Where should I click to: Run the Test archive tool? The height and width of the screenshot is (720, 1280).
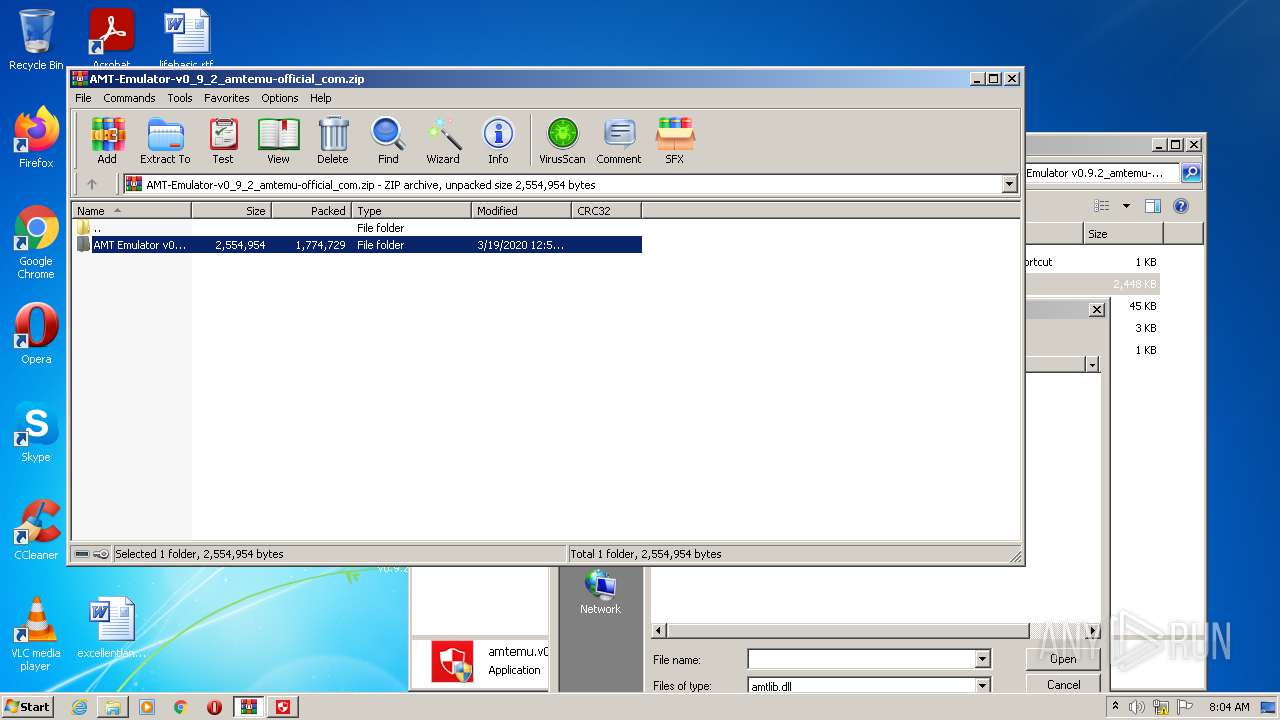[223, 141]
